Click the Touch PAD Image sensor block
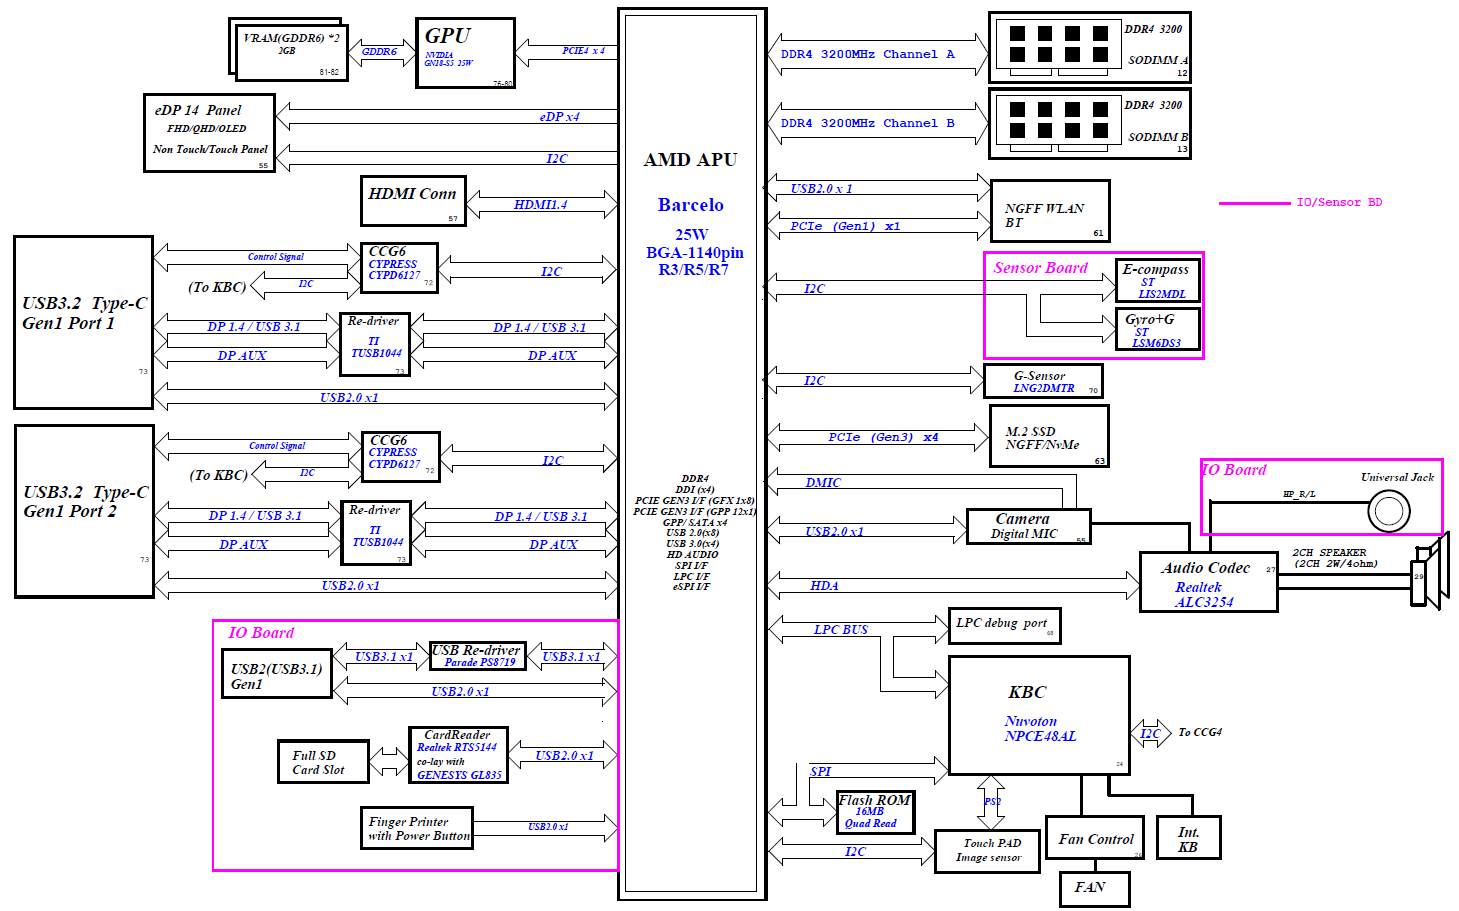Image resolution: width=1459 pixels, height=911 pixels. (988, 851)
